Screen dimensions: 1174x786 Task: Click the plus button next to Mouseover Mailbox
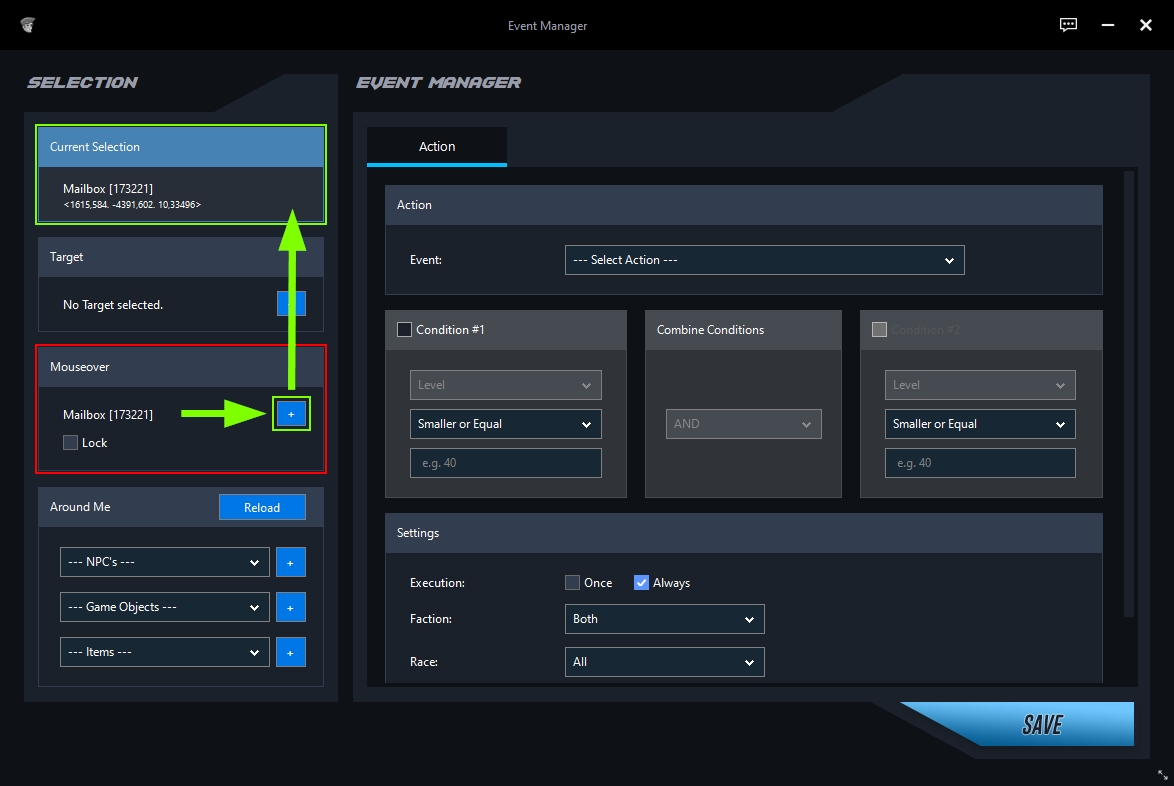point(291,414)
